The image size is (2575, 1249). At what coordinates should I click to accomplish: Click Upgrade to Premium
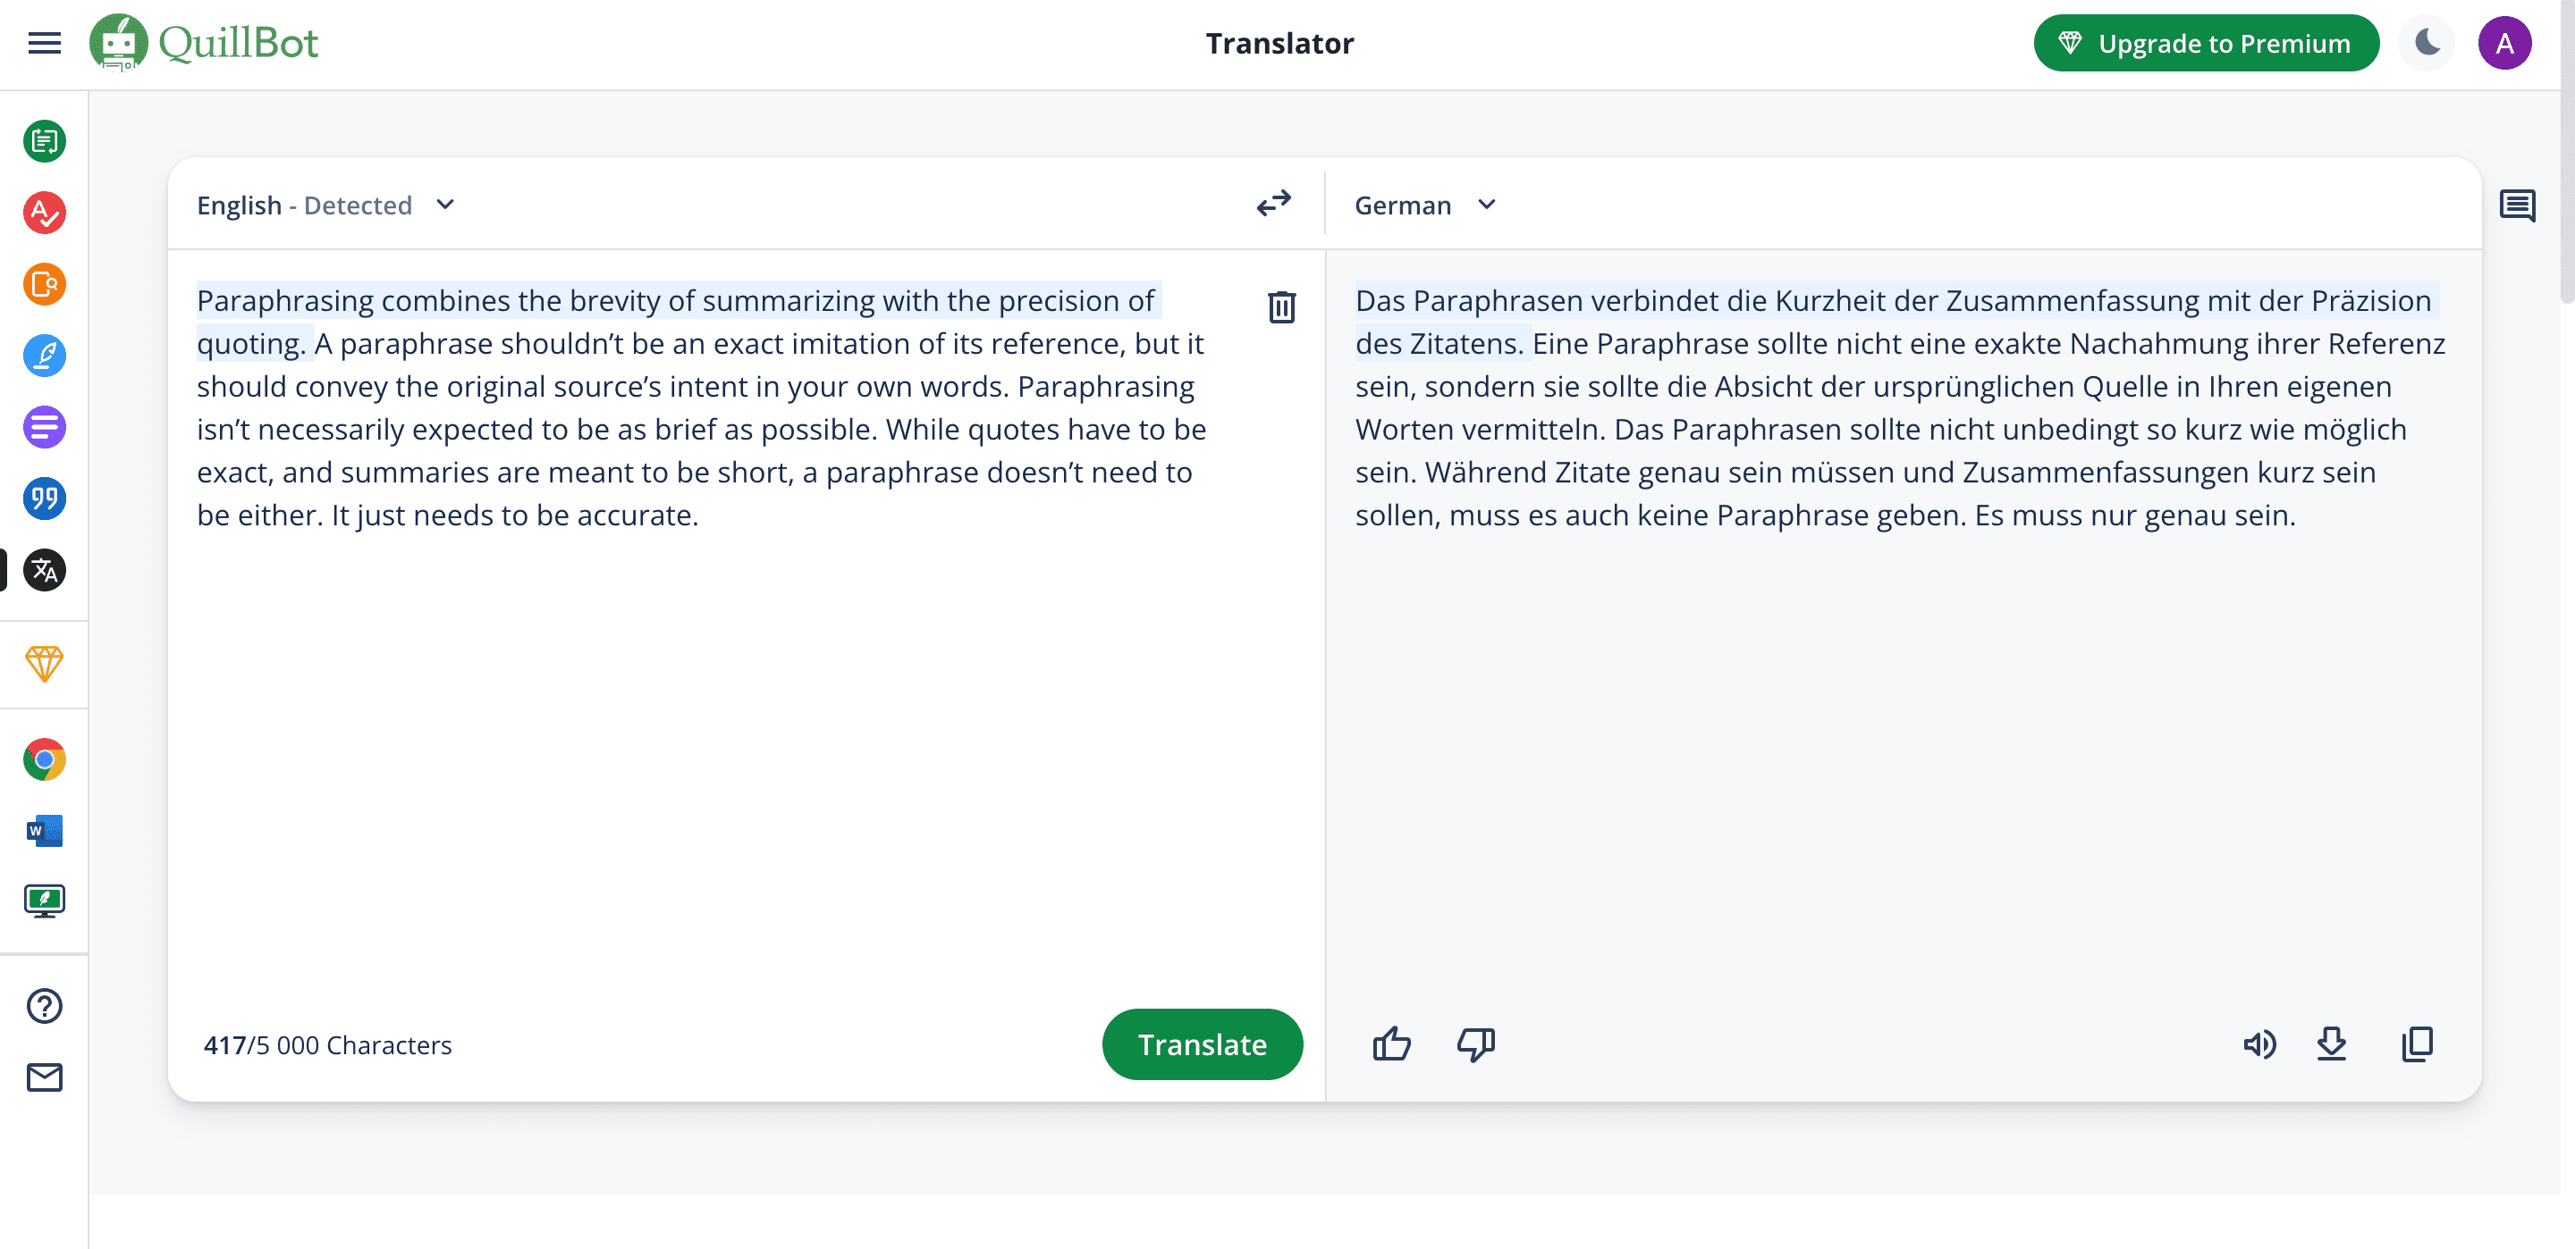2206,43
